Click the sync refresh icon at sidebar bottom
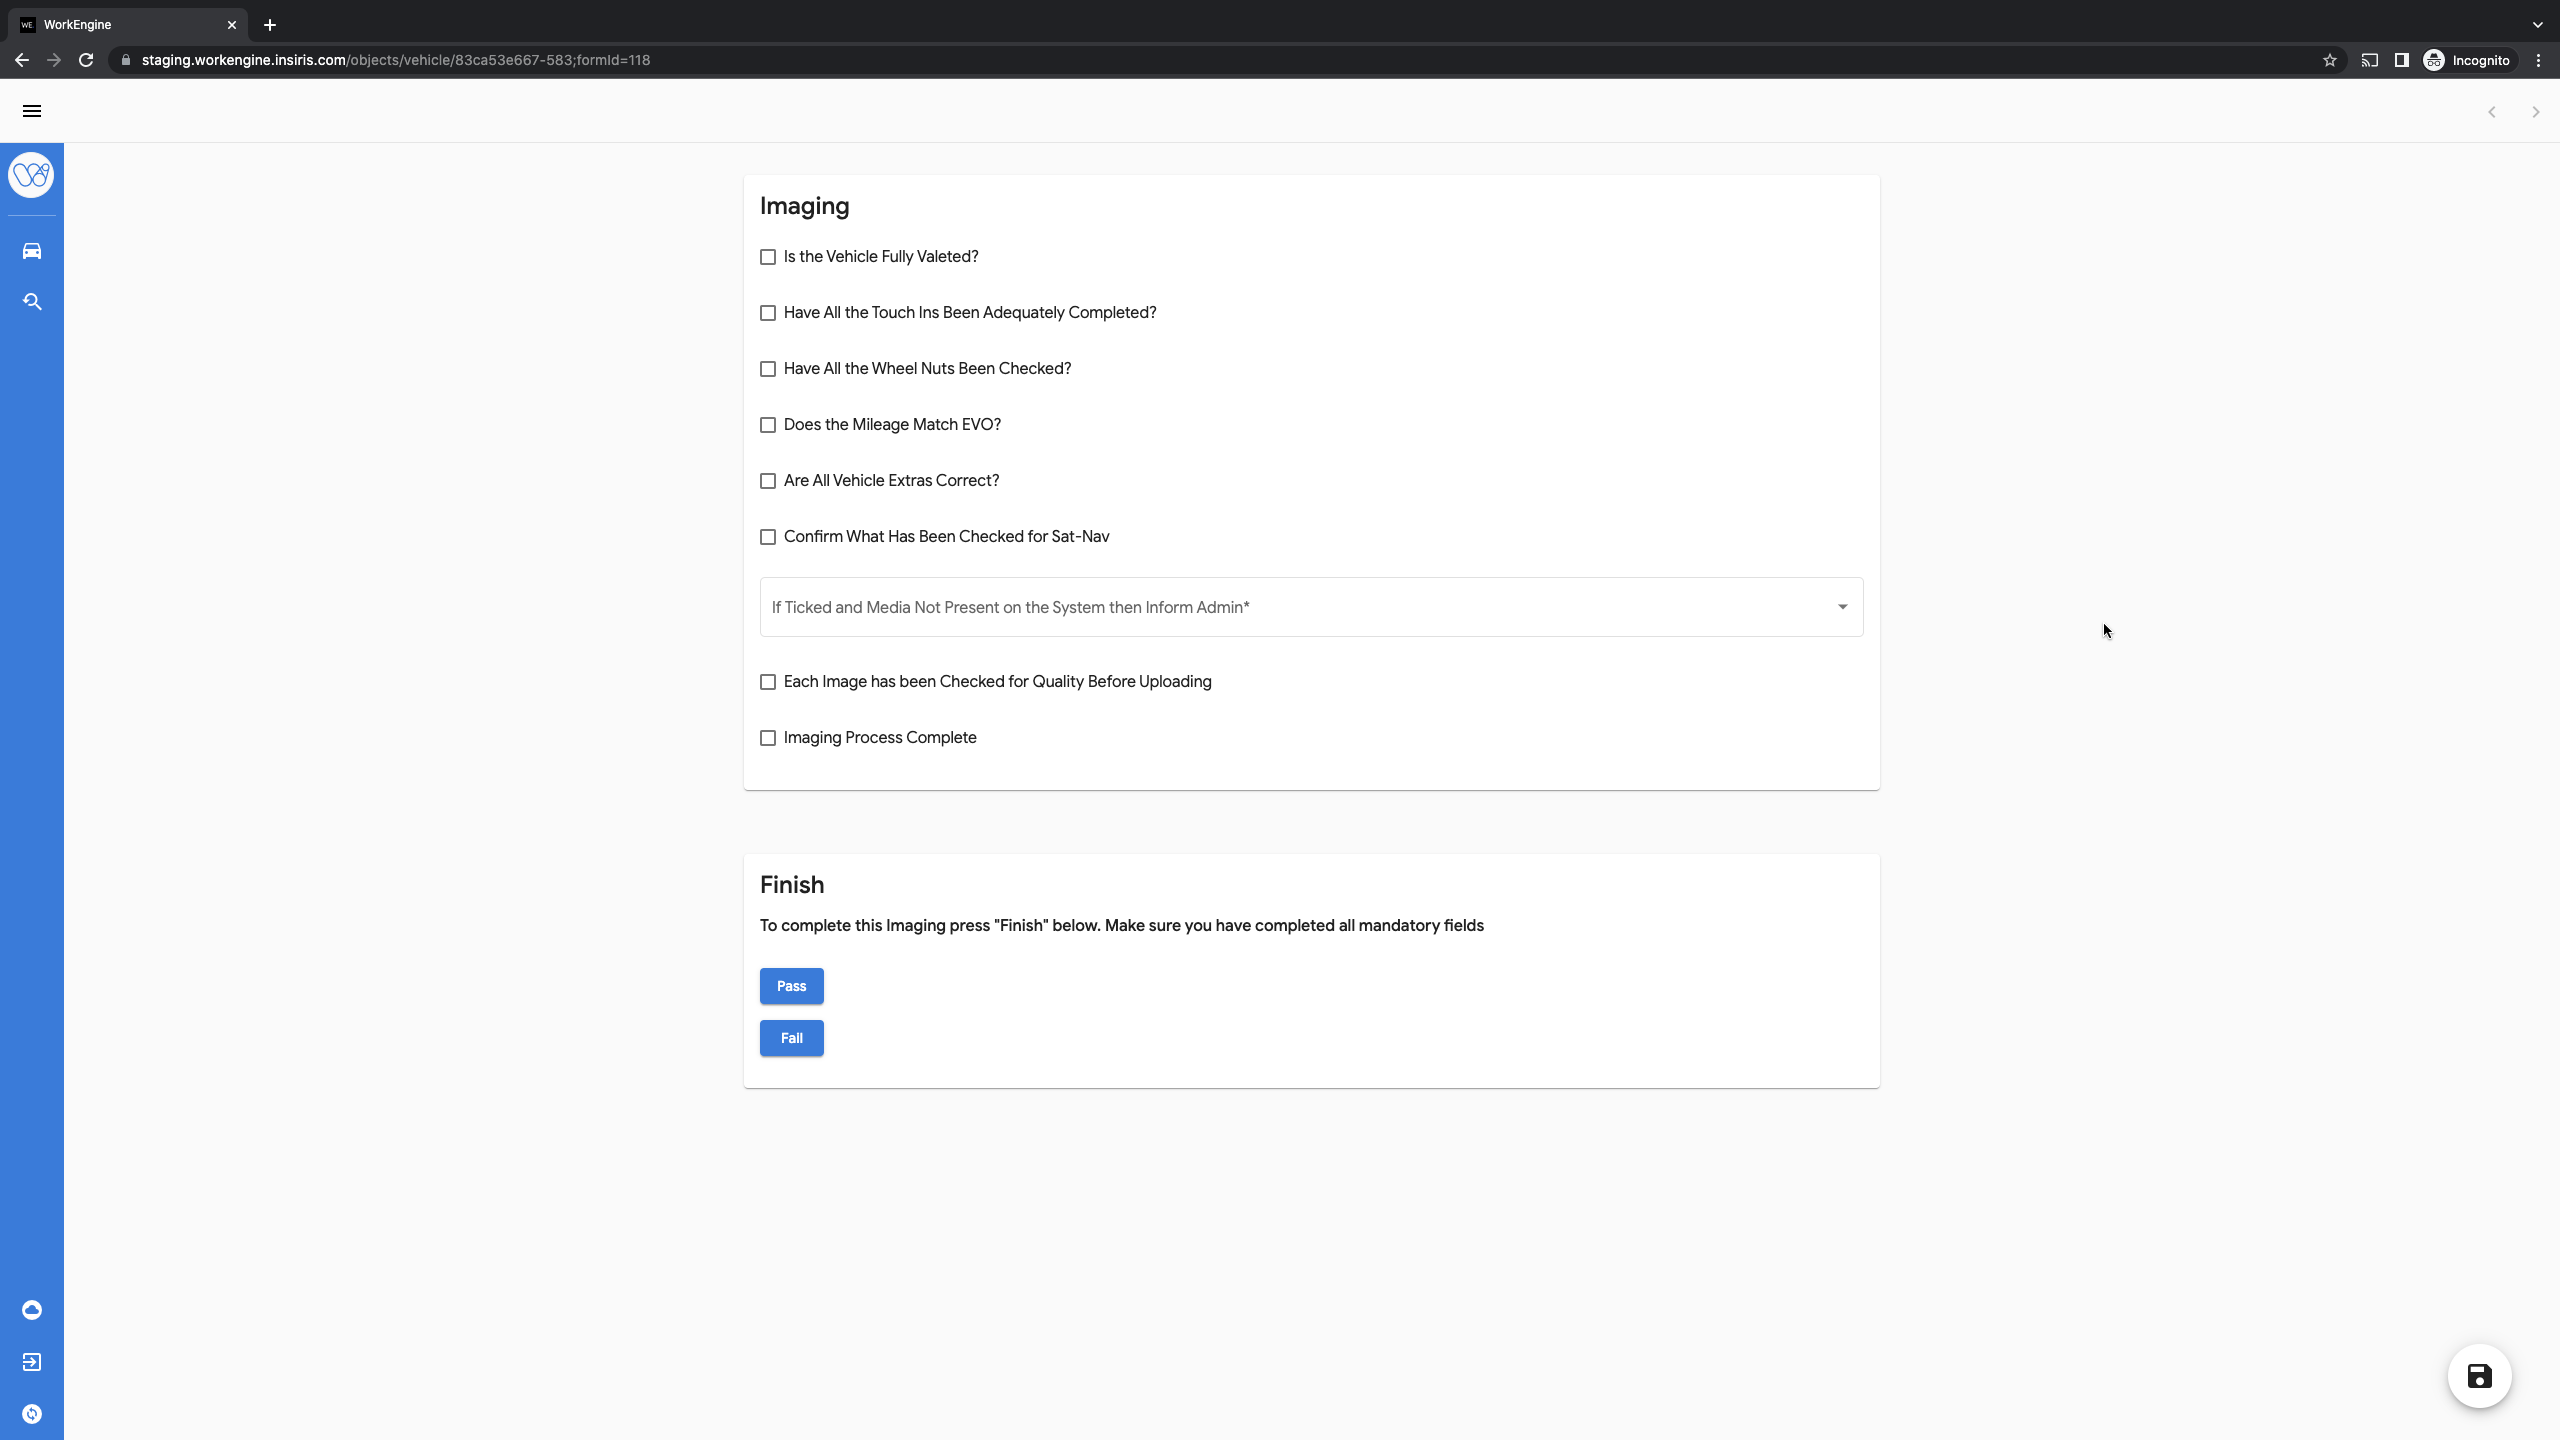 [x=32, y=1414]
